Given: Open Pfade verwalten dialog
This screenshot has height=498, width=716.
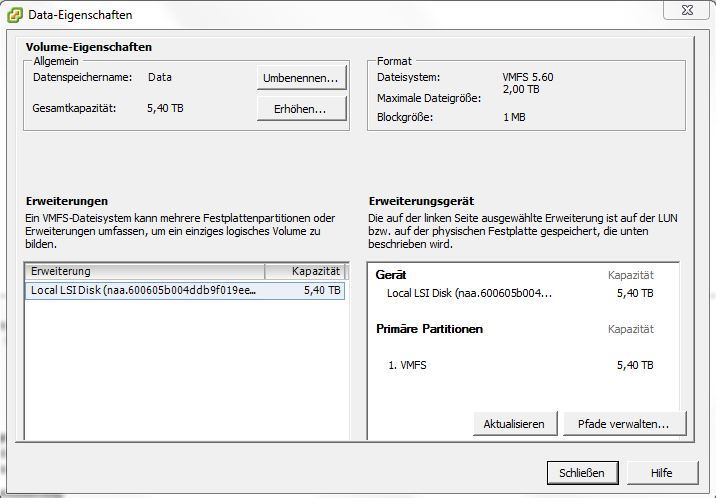Looking at the screenshot, I should point(624,424).
